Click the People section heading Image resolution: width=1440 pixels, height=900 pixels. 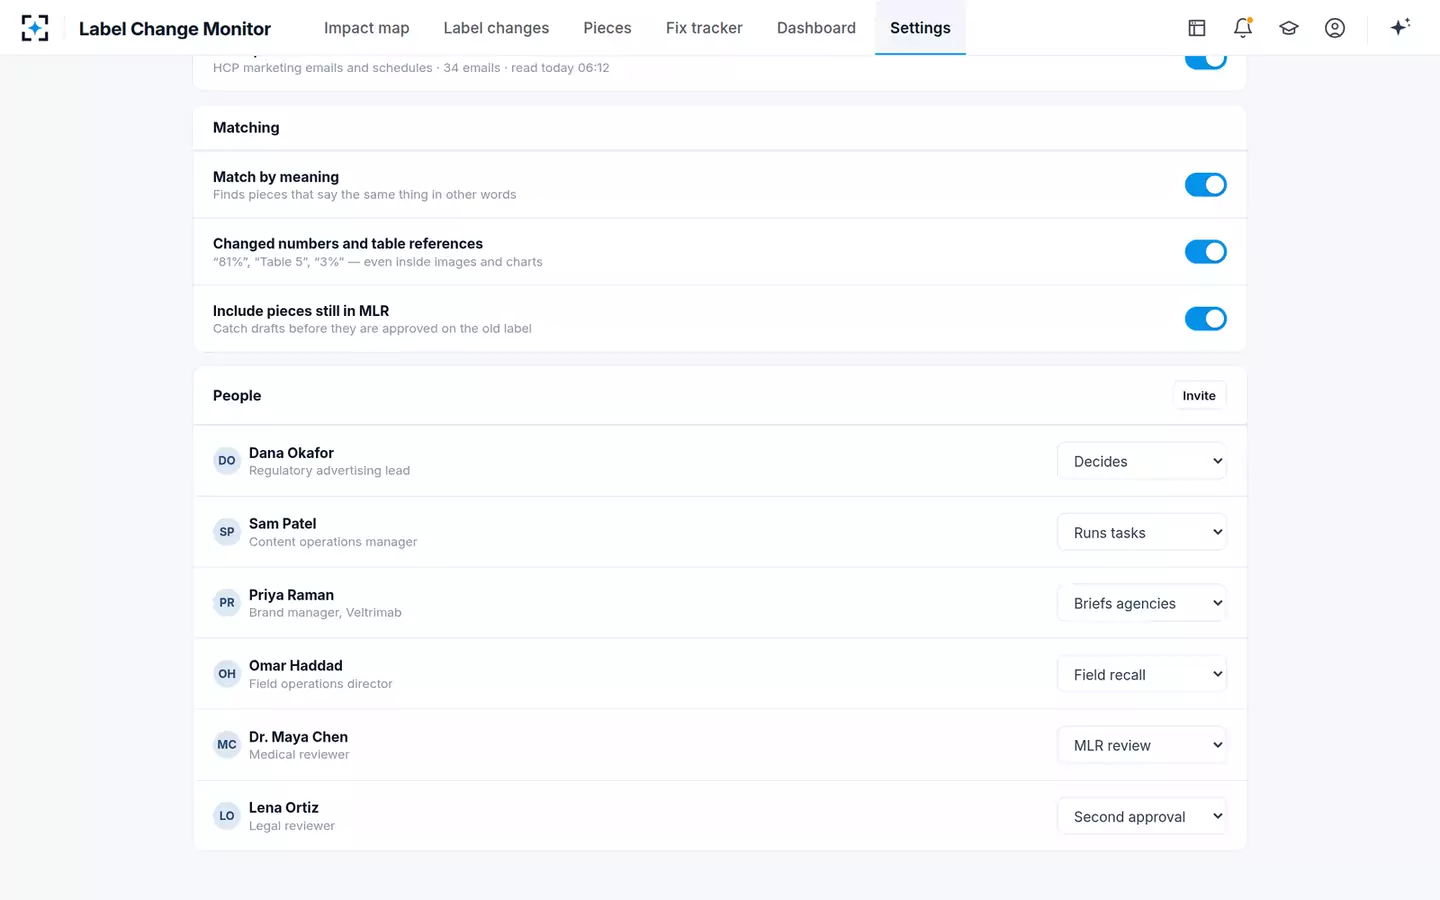click(x=237, y=396)
